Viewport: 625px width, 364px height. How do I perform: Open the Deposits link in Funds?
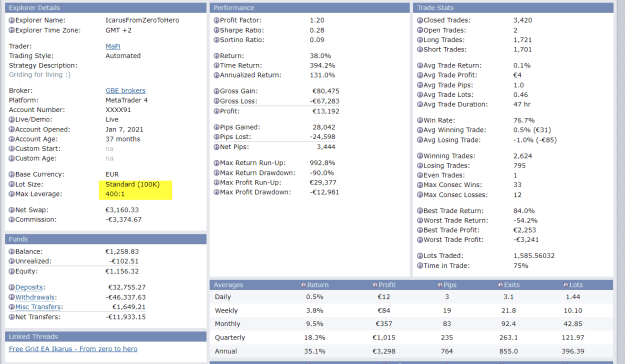29,287
